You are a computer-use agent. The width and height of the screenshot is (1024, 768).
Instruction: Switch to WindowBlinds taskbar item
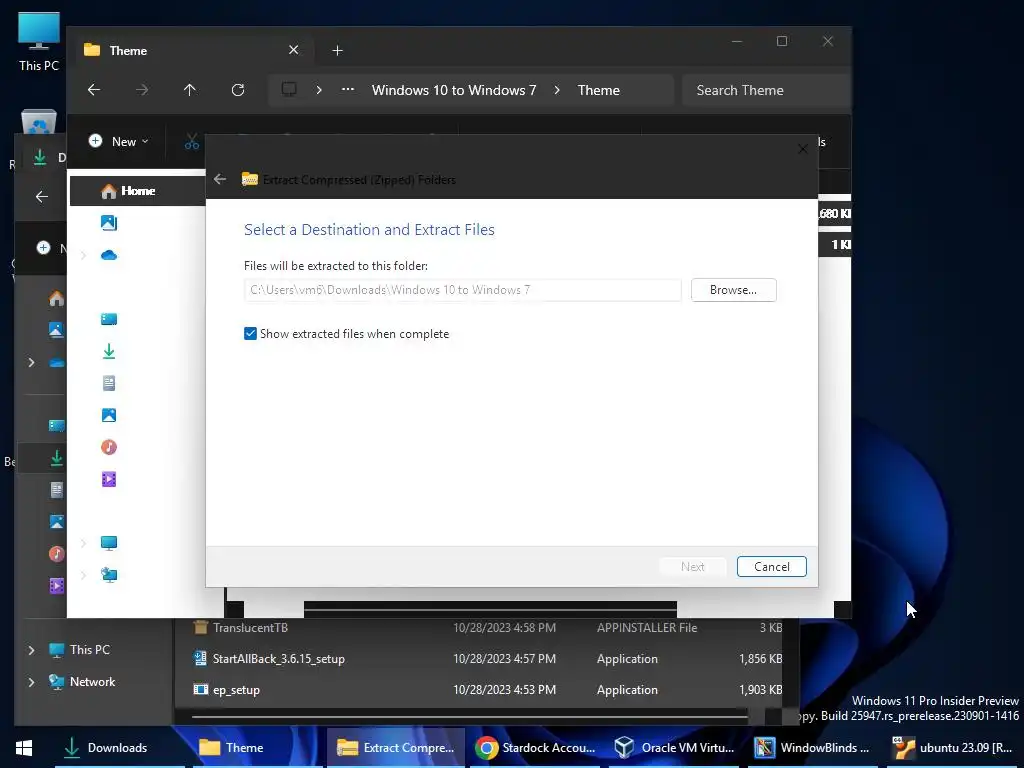pyautogui.click(x=812, y=748)
